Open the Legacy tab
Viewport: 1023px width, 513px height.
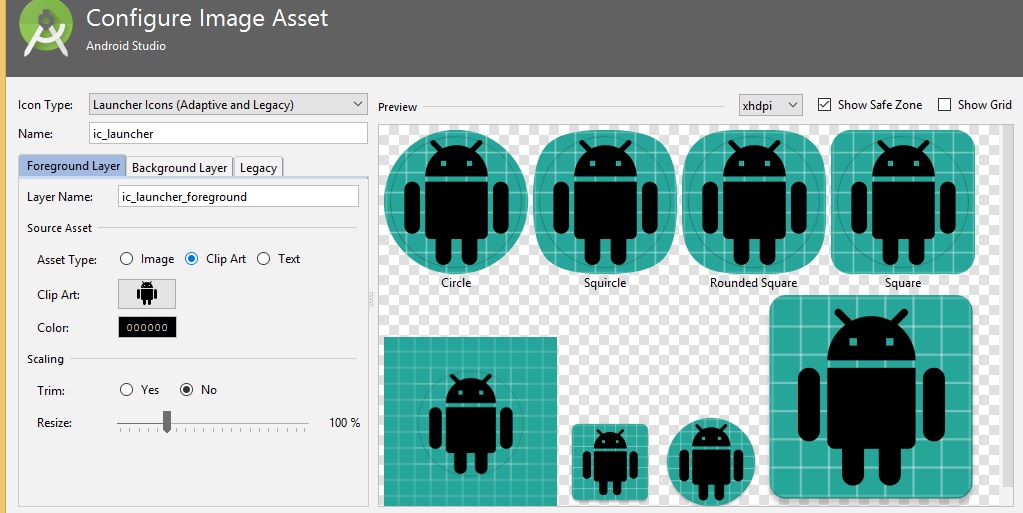258,168
